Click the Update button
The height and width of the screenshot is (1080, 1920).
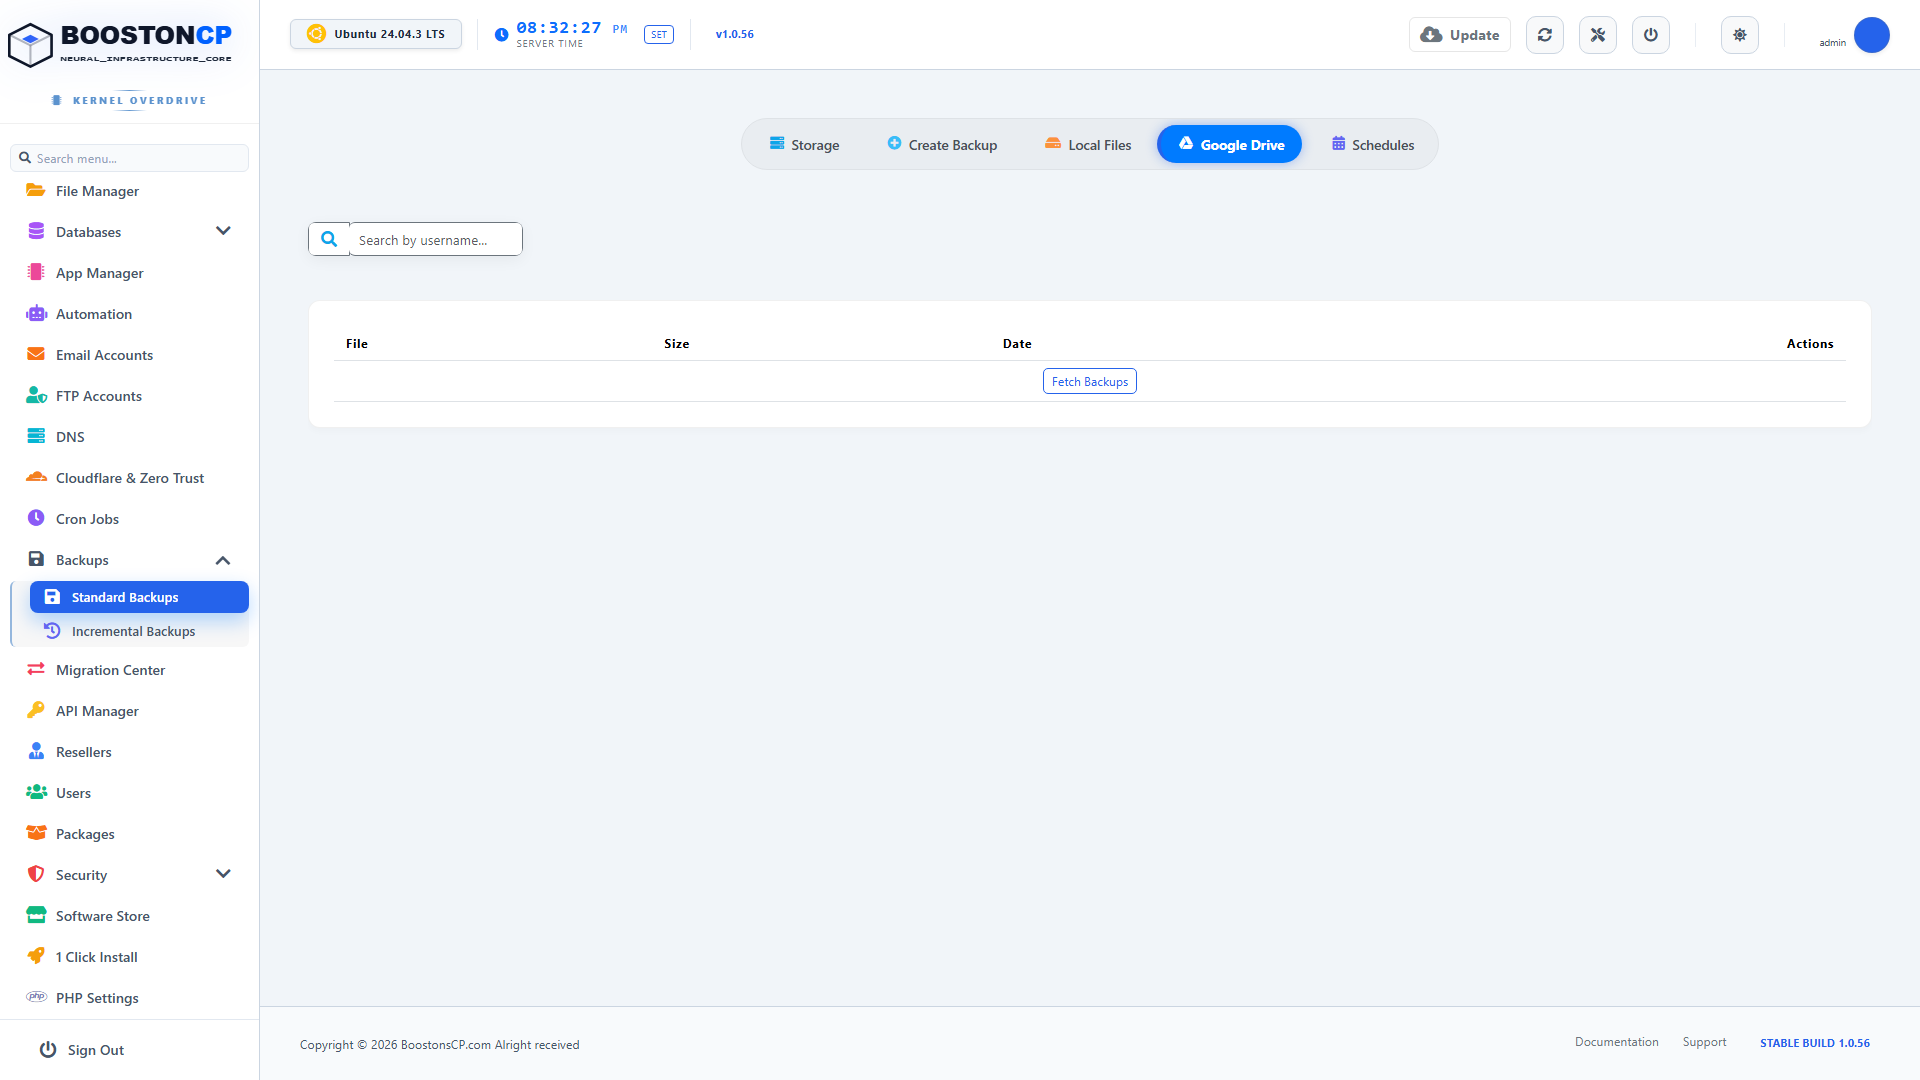(1459, 35)
